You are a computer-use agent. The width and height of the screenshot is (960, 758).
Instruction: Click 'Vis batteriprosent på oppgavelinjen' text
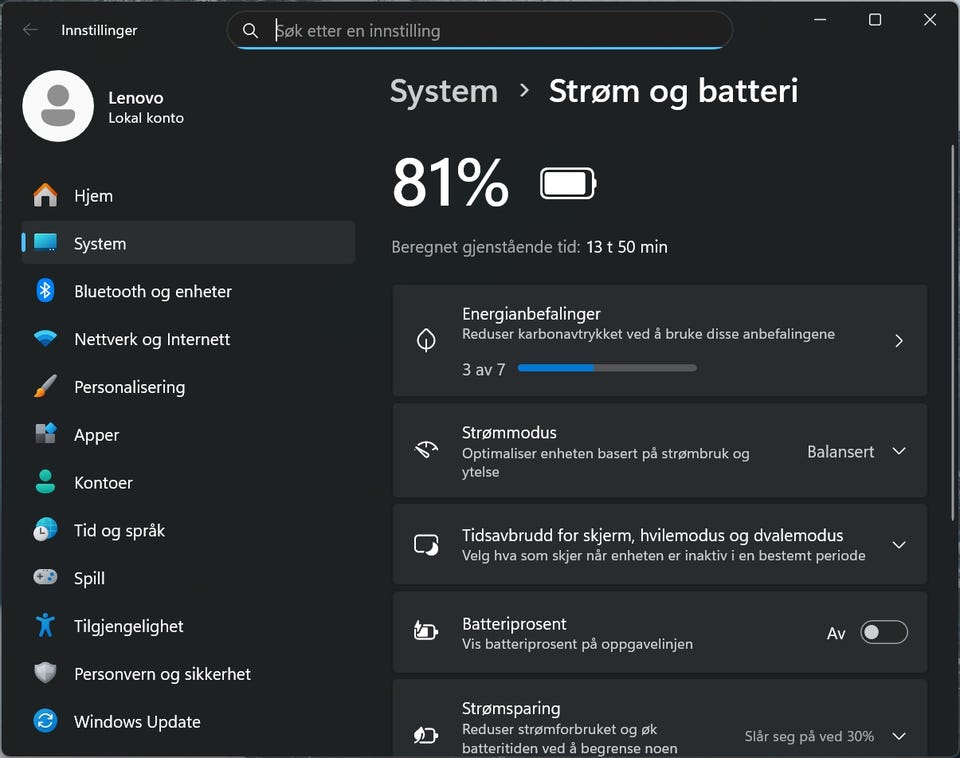pos(577,644)
